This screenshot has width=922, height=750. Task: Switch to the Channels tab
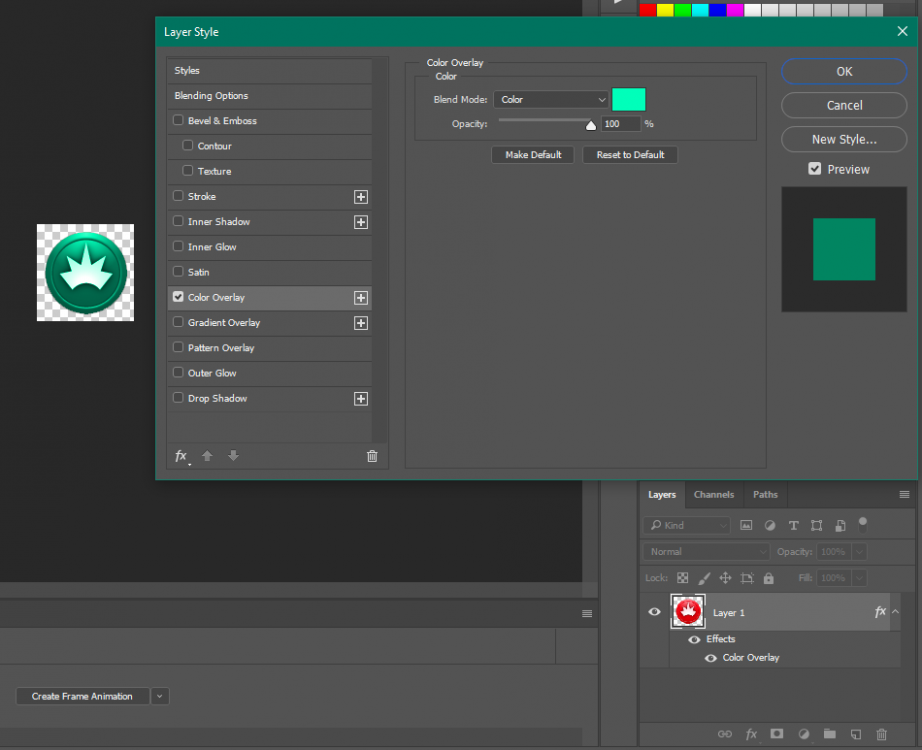click(x=714, y=495)
